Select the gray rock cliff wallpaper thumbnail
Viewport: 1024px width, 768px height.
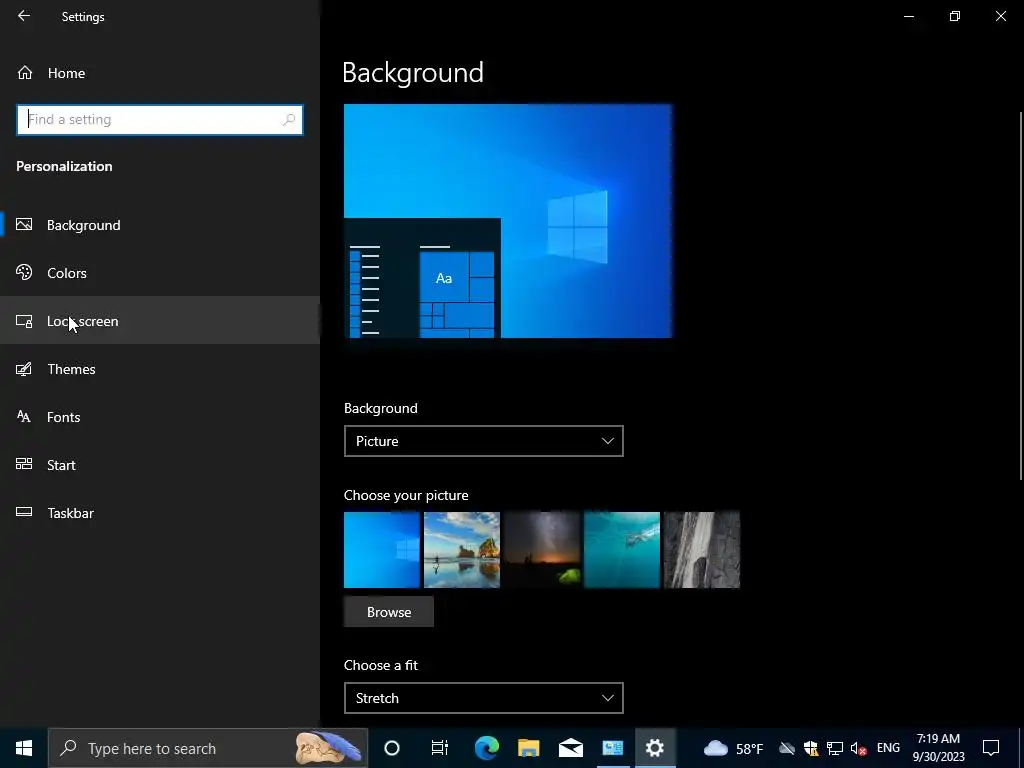click(702, 550)
